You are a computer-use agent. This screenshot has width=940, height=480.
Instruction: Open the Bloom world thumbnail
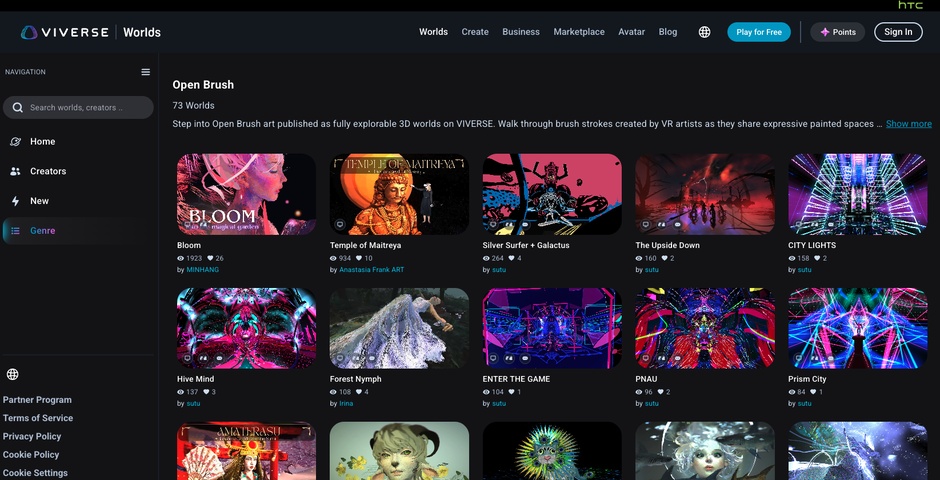pyautogui.click(x=246, y=194)
